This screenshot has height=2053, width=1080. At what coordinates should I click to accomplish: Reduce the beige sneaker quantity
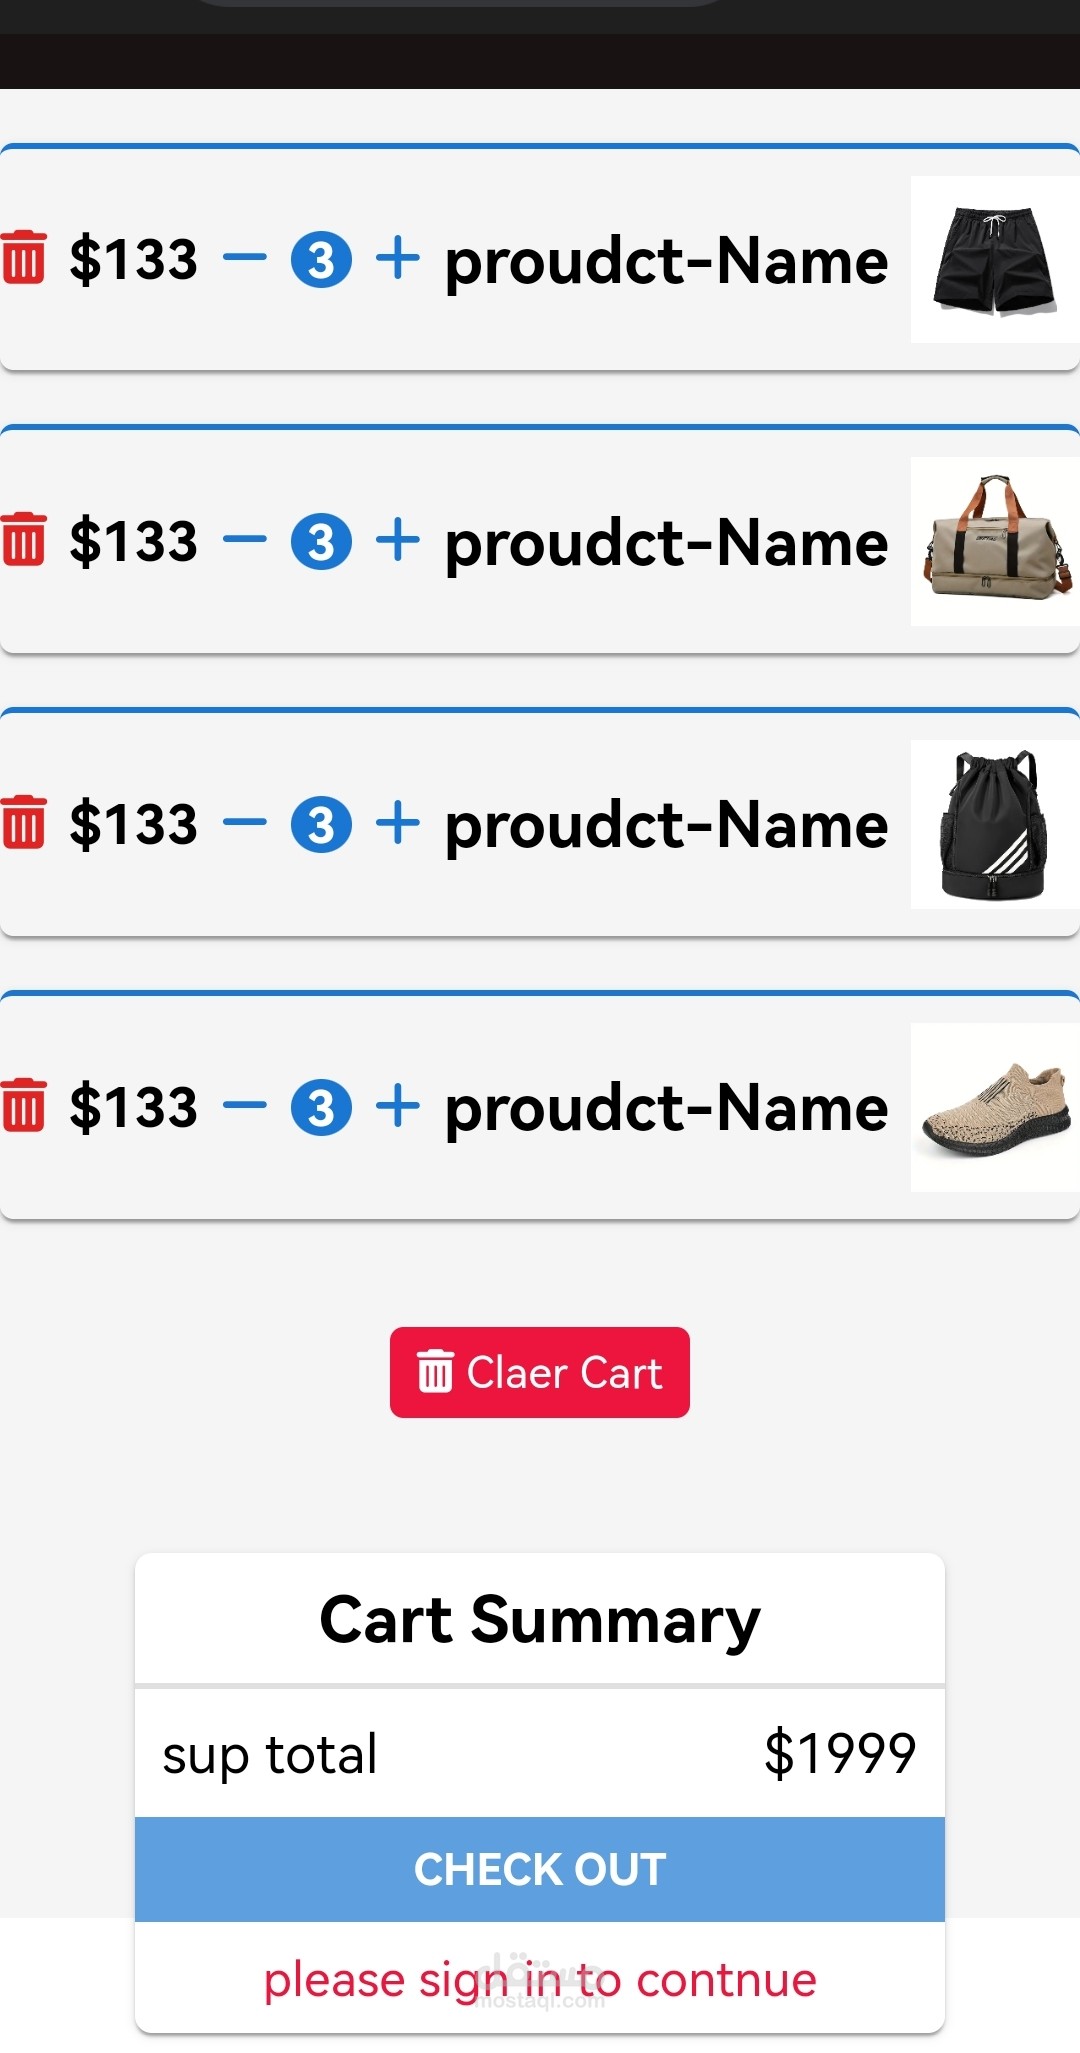(x=245, y=1107)
